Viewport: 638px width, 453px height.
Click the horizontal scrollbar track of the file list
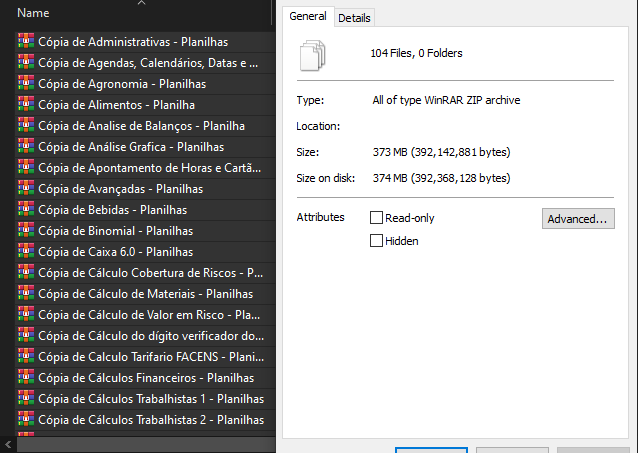click(145, 444)
